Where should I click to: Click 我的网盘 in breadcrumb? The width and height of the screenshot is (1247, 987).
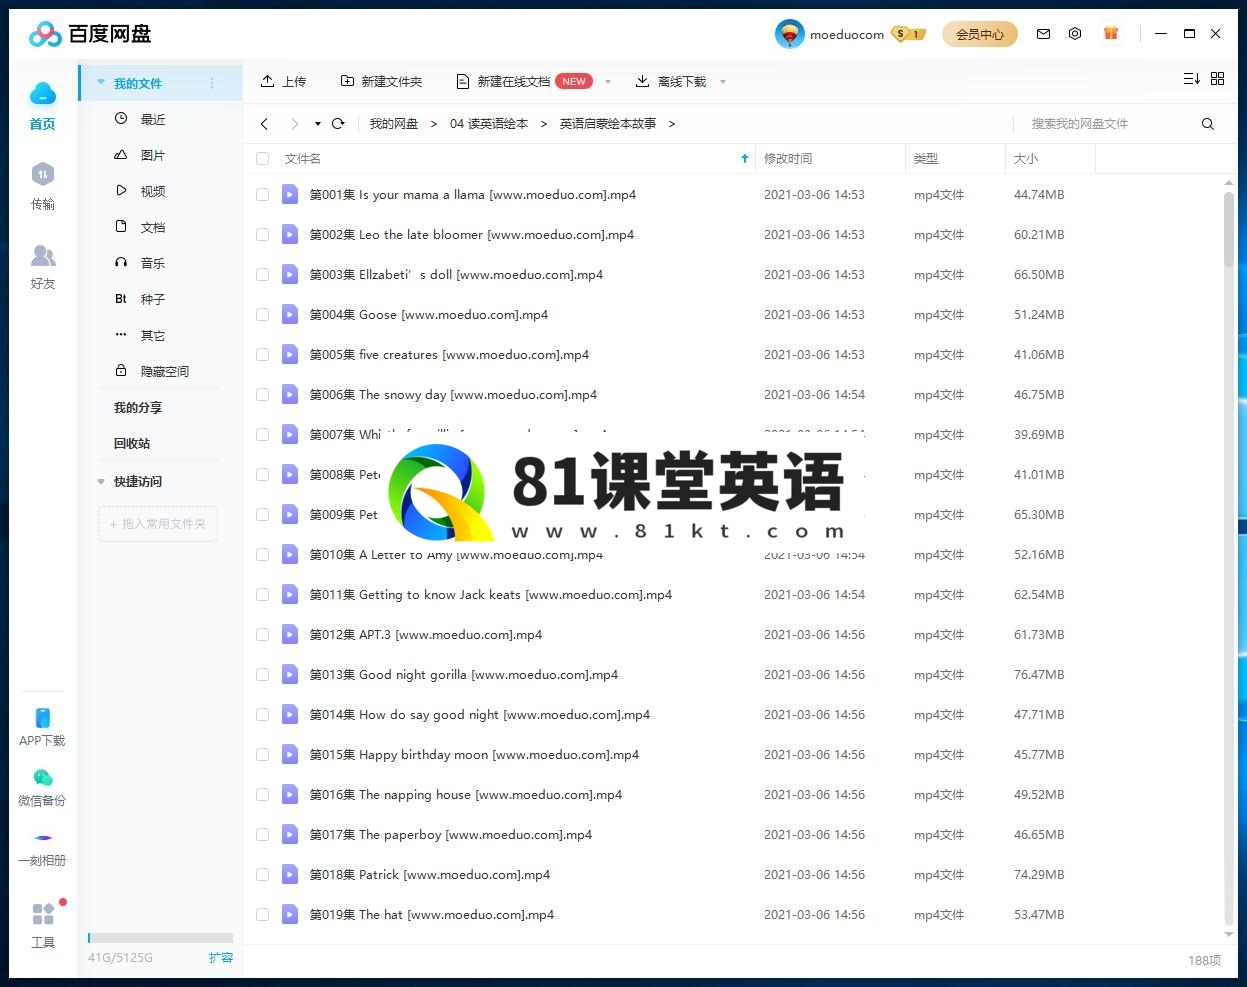coord(394,124)
